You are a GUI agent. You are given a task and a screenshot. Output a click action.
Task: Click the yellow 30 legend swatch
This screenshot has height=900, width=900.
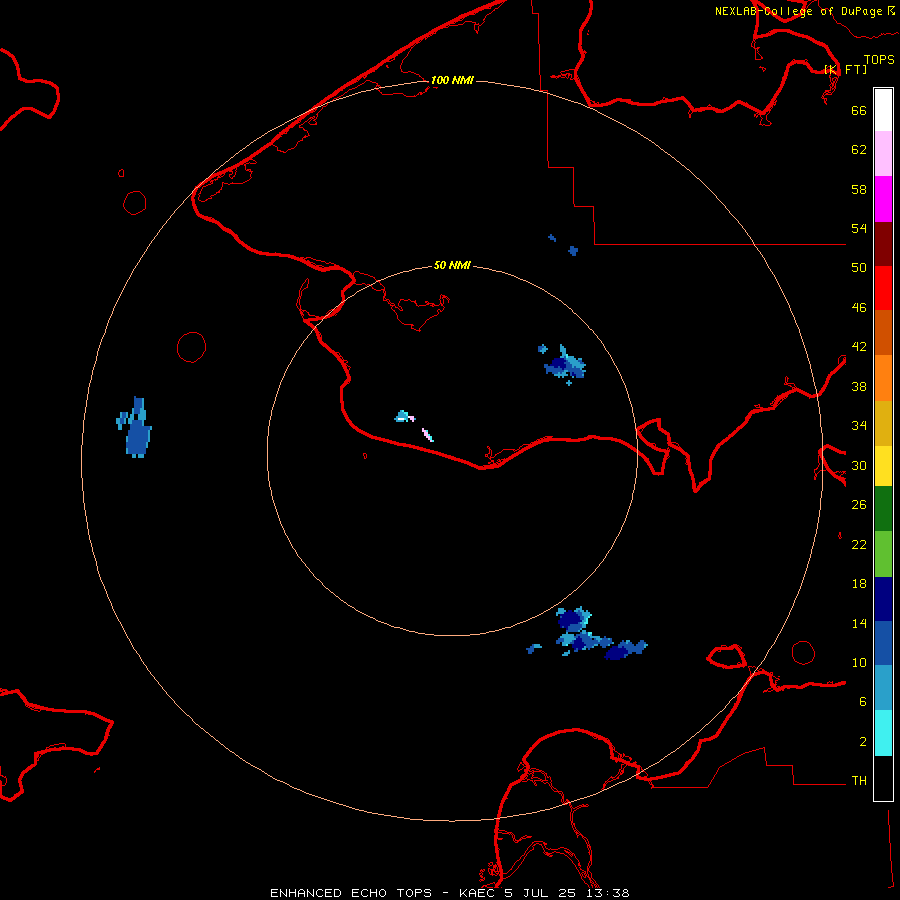coord(883,466)
